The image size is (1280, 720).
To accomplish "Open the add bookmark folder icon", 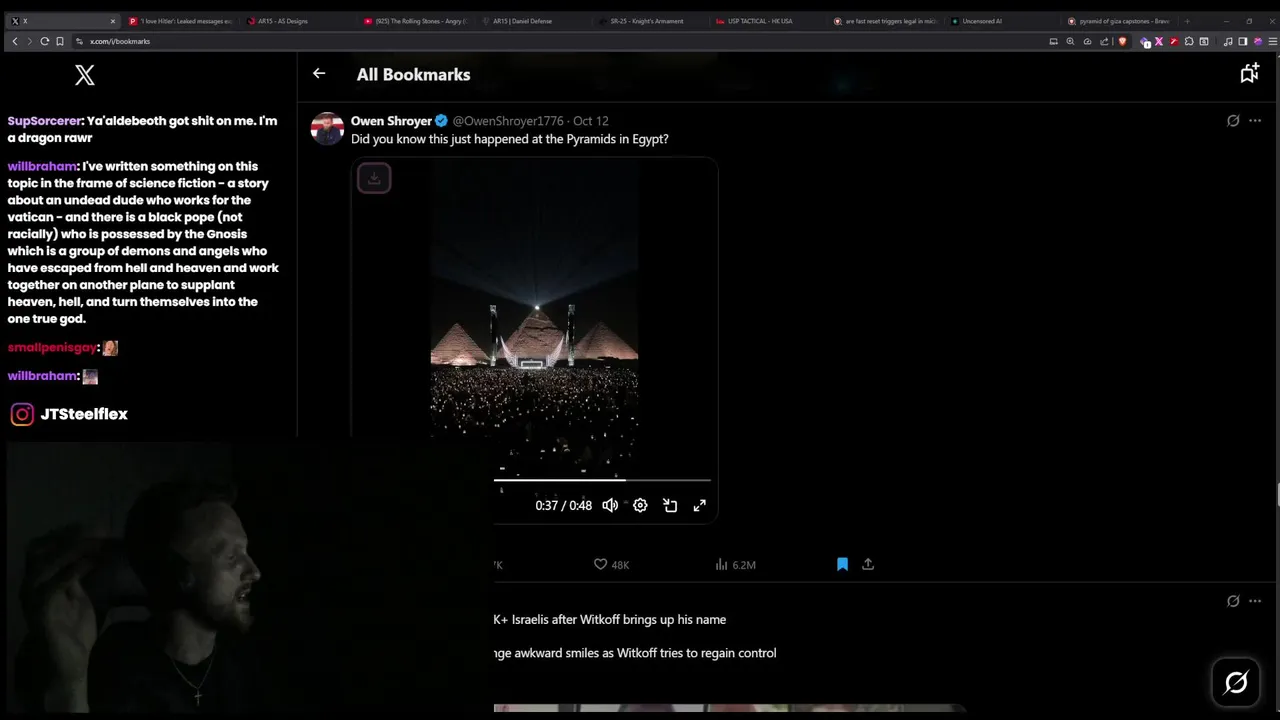I will coord(1249,73).
